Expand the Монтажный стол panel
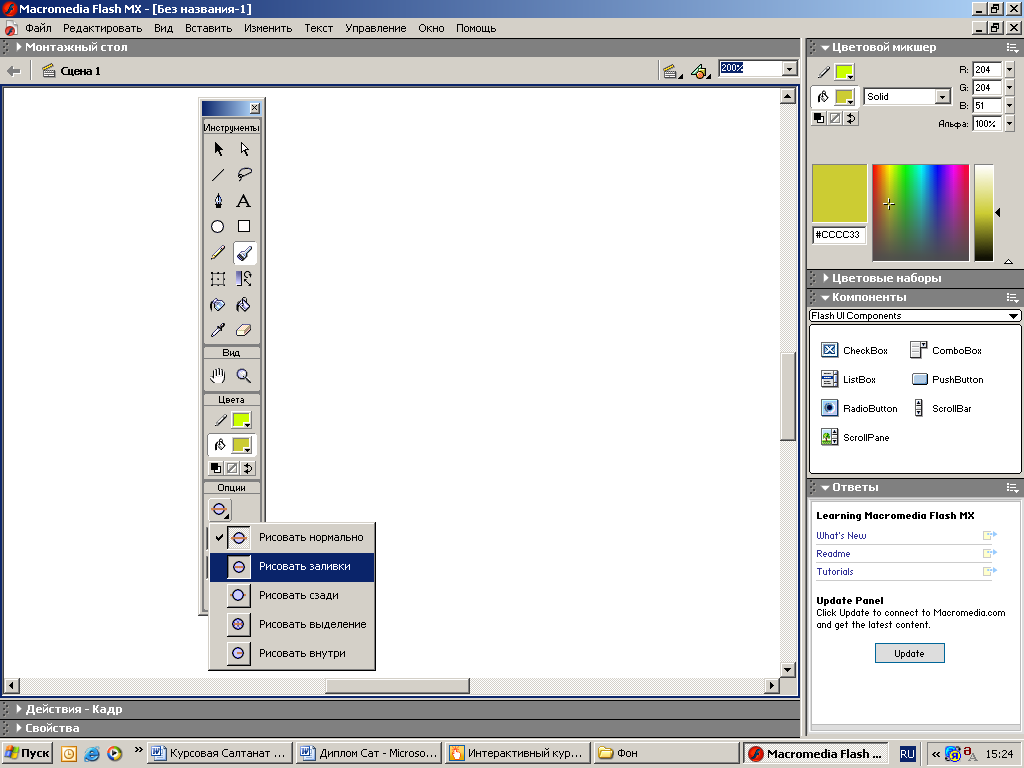Image resolution: width=1024 pixels, height=768 pixels. 19,47
